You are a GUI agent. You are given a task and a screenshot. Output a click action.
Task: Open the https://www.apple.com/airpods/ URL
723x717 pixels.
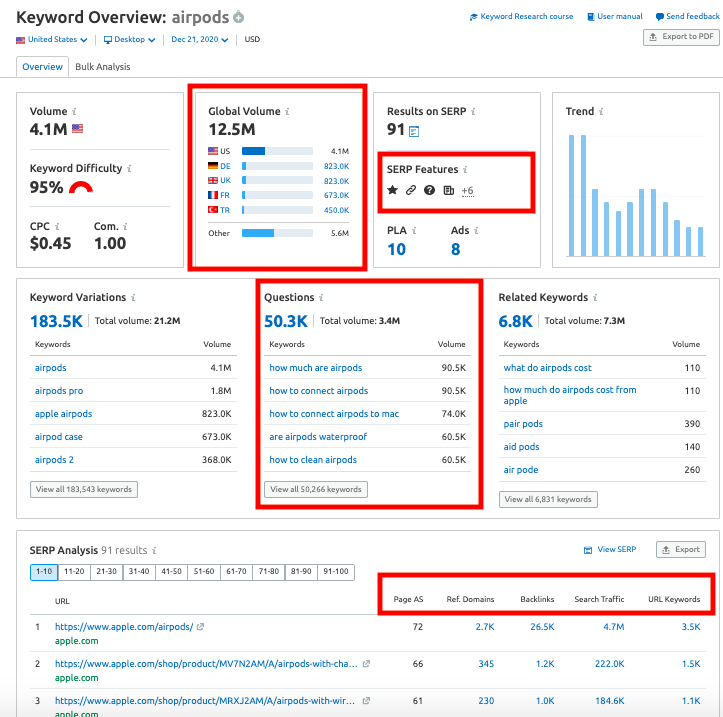click(x=124, y=627)
